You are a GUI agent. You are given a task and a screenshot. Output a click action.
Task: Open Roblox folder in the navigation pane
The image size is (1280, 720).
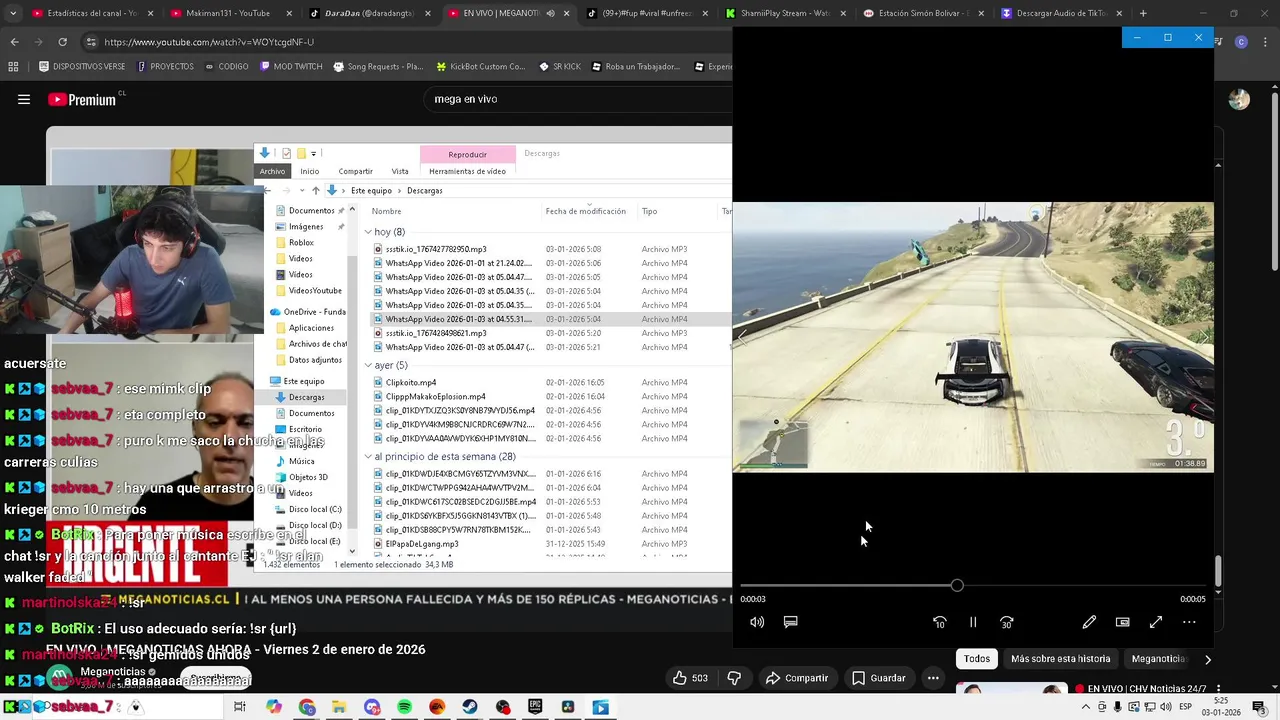coord(301,242)
